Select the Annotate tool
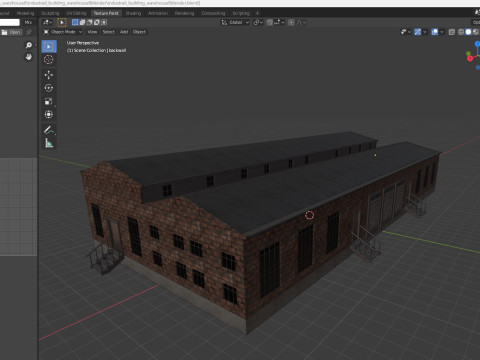480x360 pixels. click(49, 130)
